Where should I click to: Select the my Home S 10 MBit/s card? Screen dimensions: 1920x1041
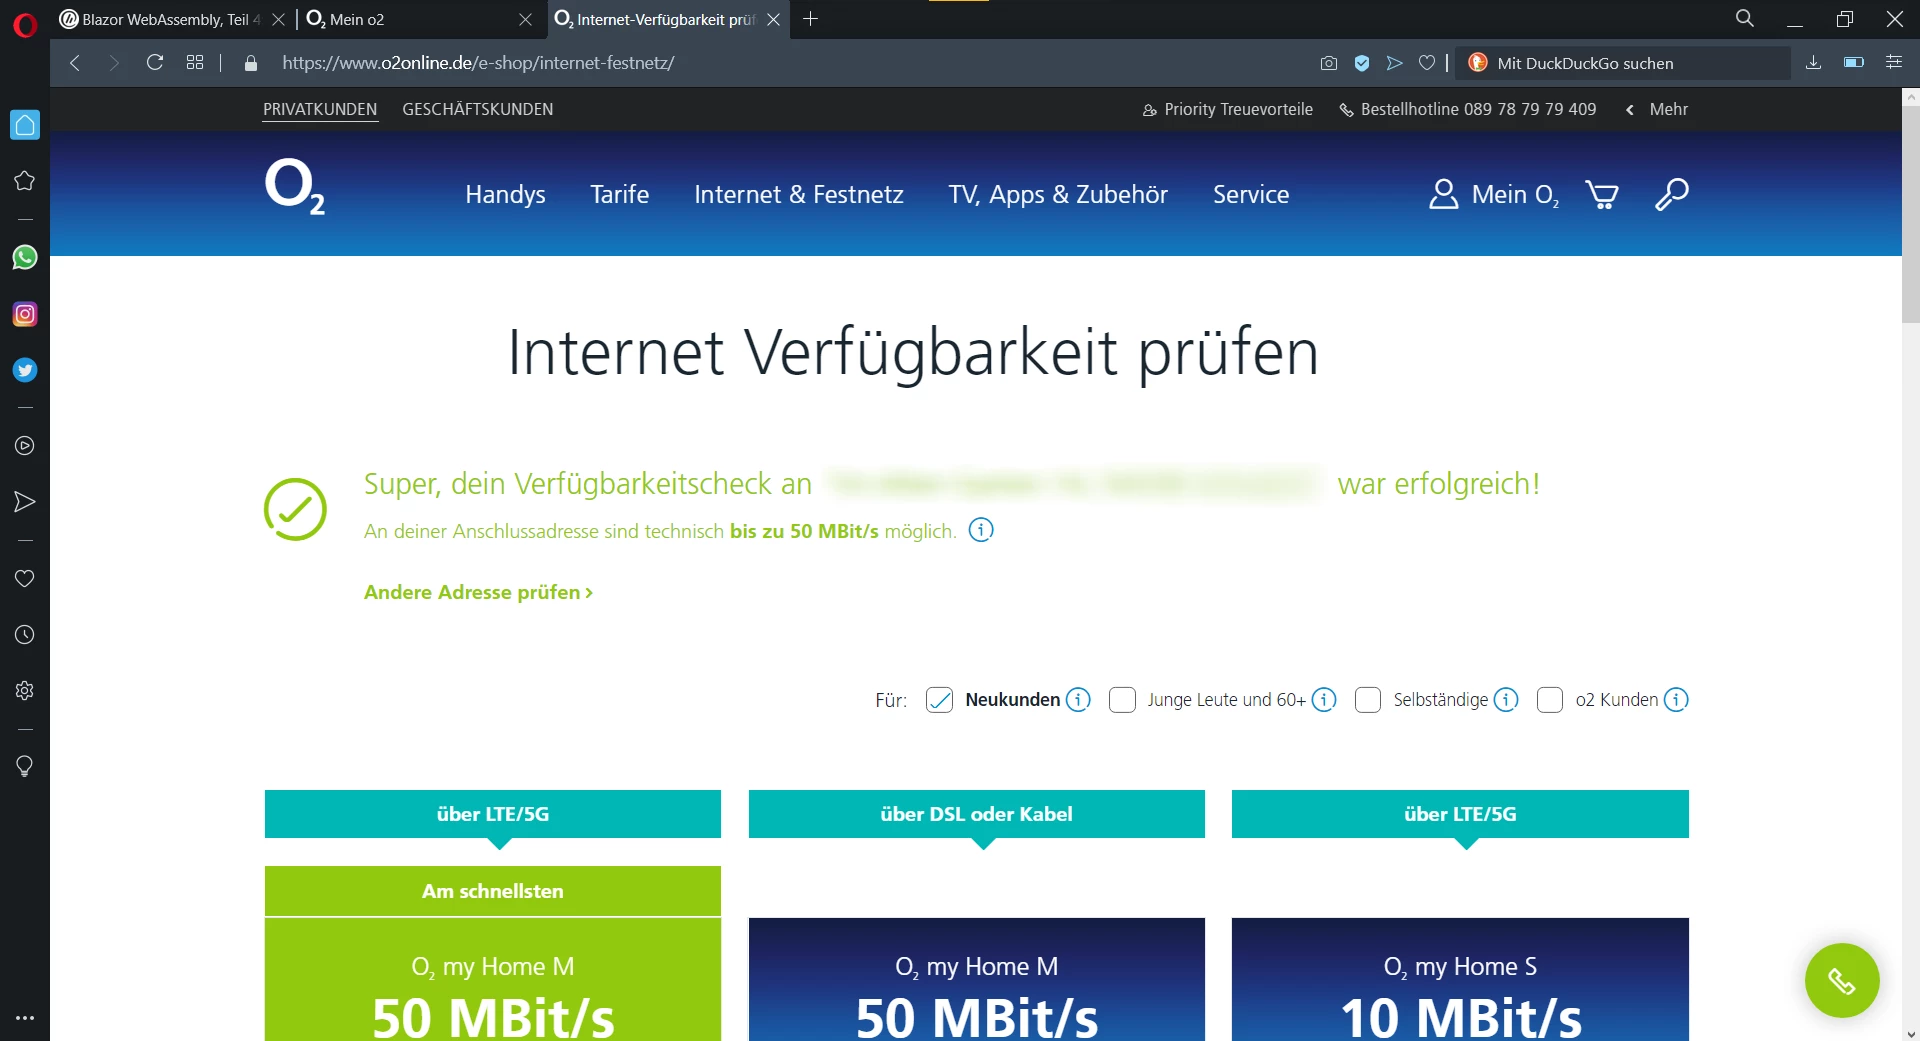click(1460, 980)
